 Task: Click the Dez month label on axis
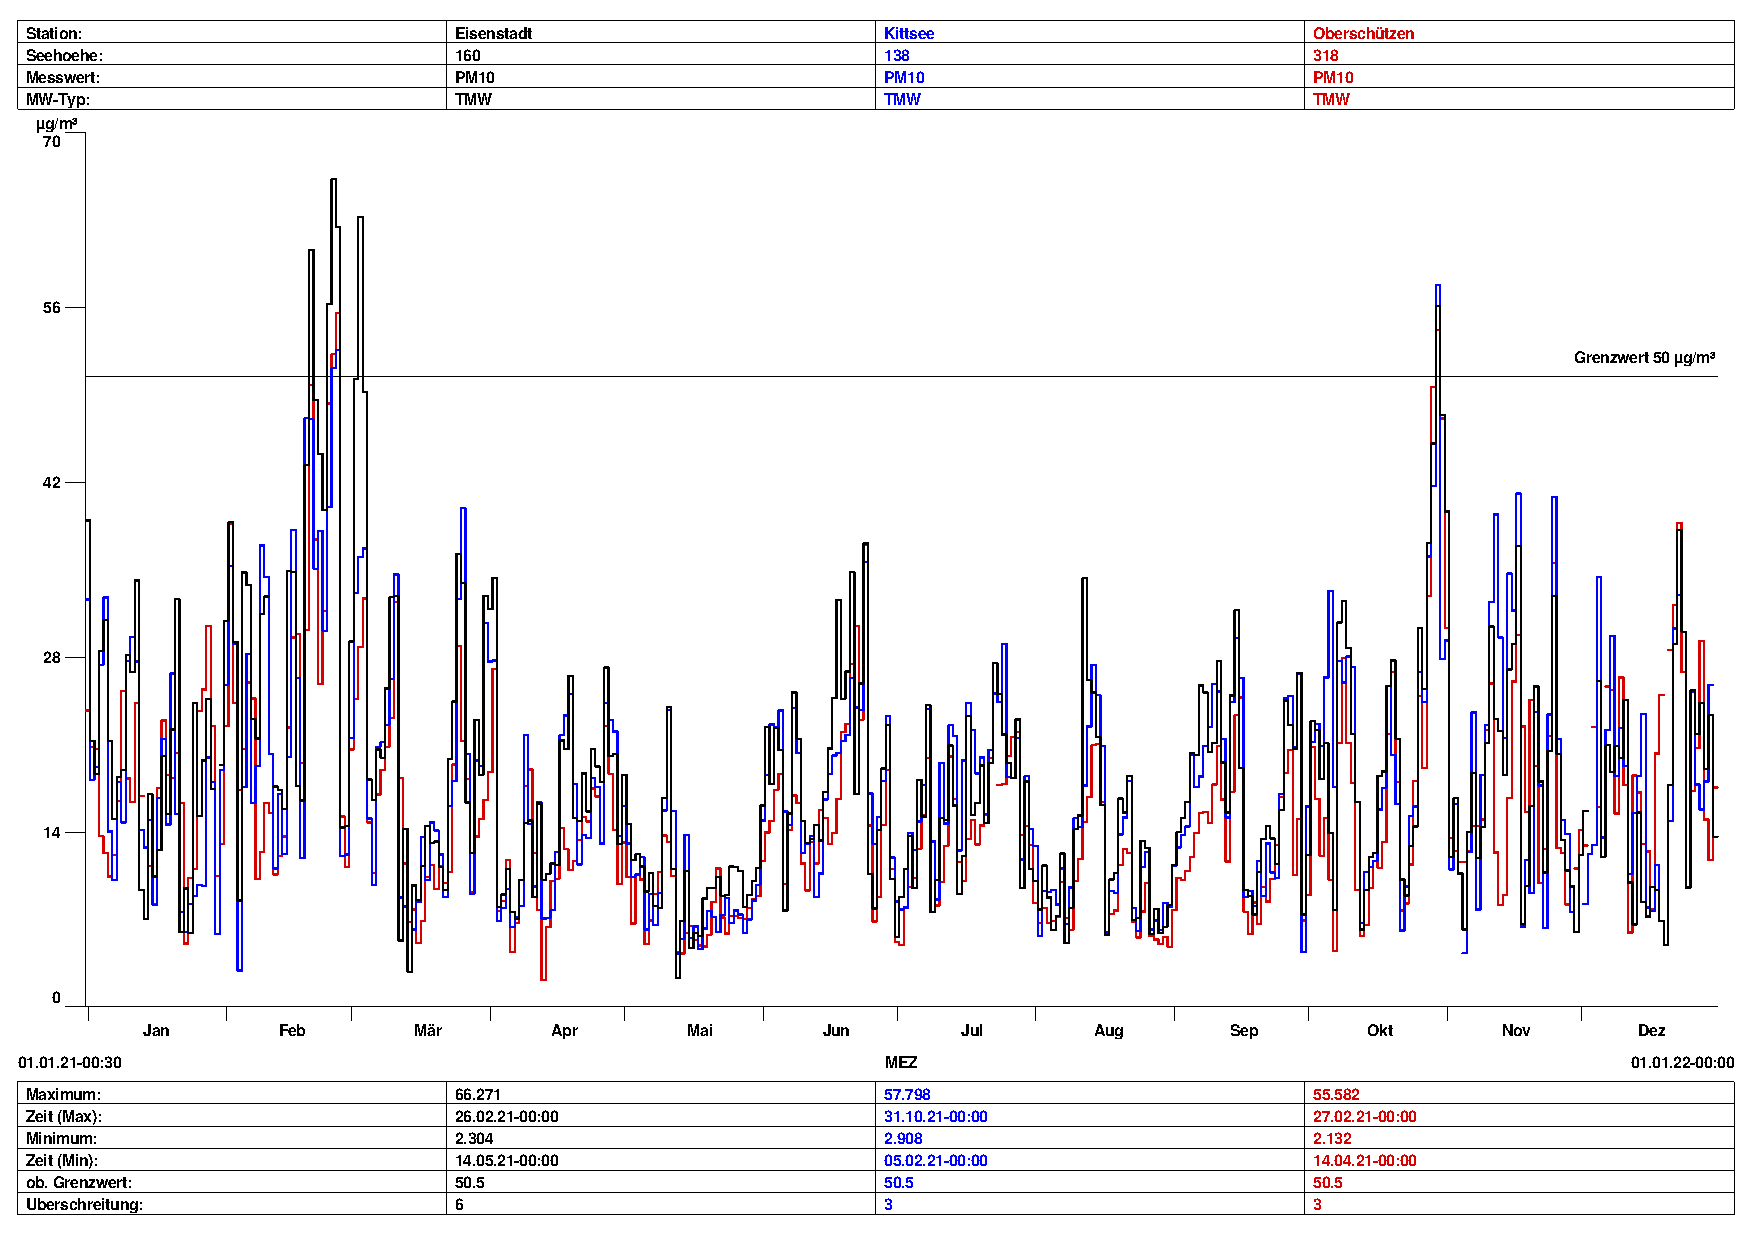click(x=1651, y=1030)
